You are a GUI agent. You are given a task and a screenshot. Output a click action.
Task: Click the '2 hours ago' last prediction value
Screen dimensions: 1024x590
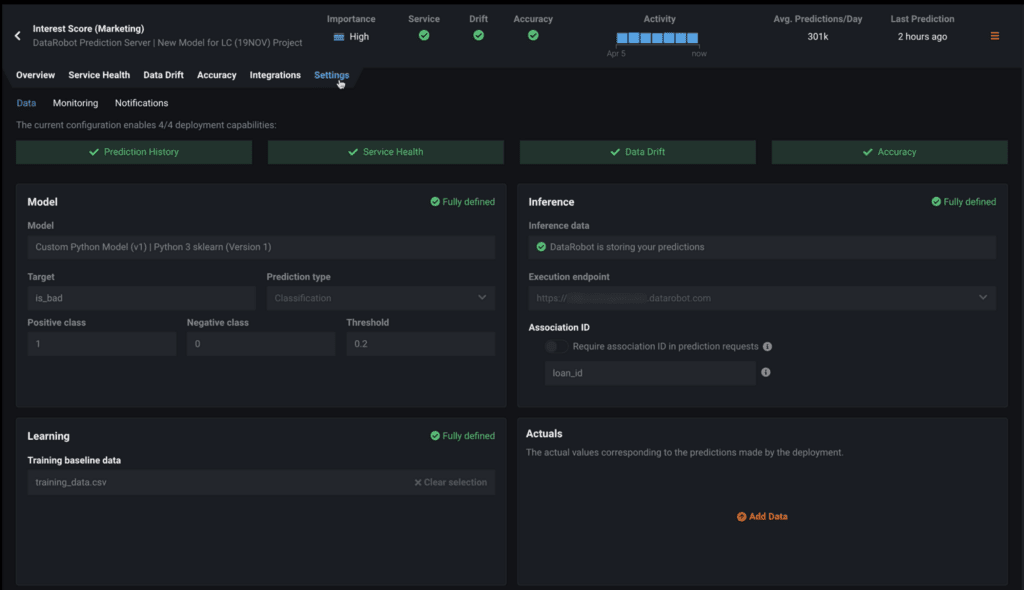[x=922, y=37]
